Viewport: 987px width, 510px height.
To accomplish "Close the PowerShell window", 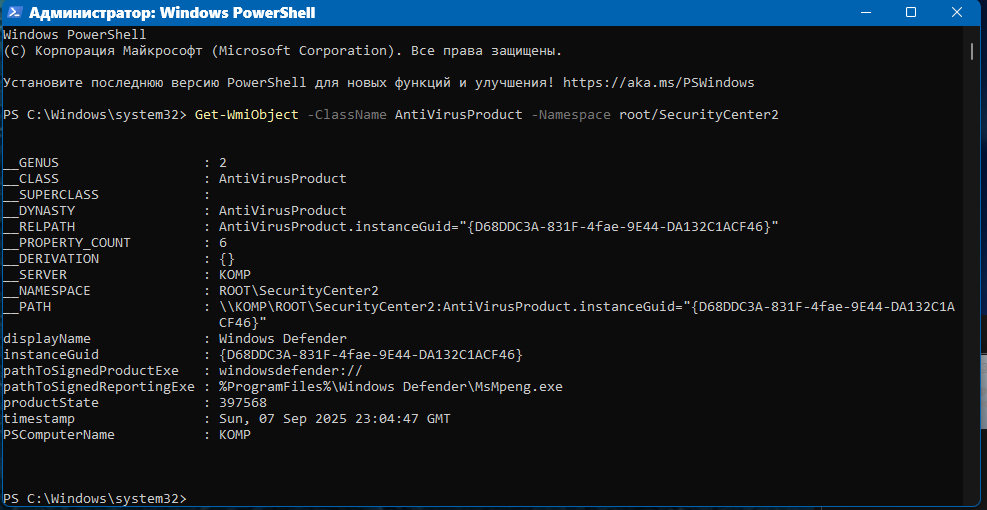I will 958,13.
